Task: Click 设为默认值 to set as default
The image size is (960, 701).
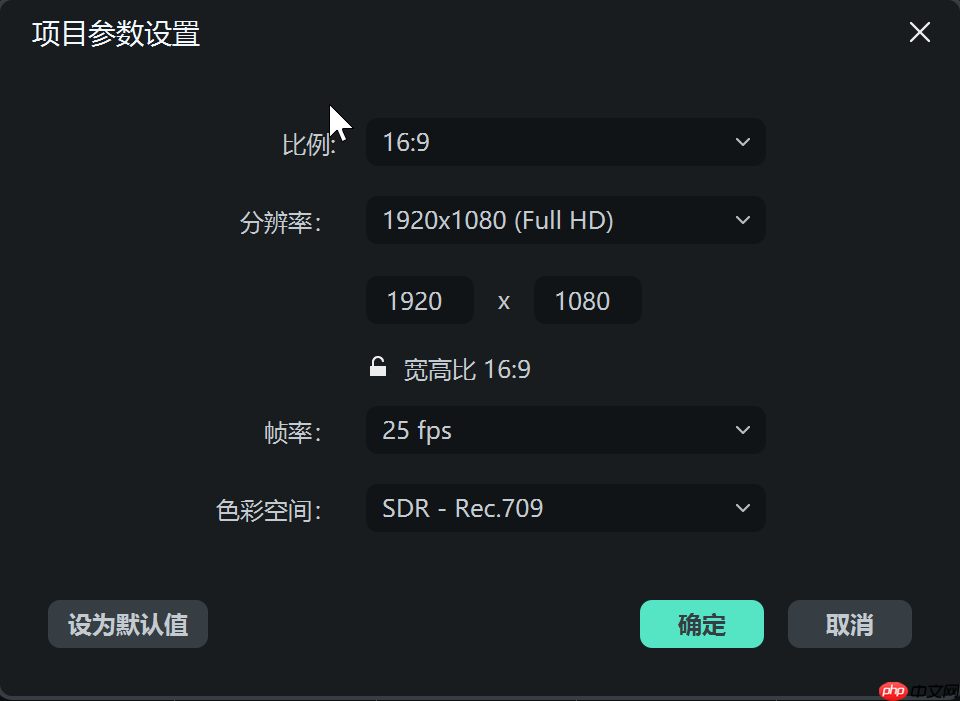Action: 127,623
